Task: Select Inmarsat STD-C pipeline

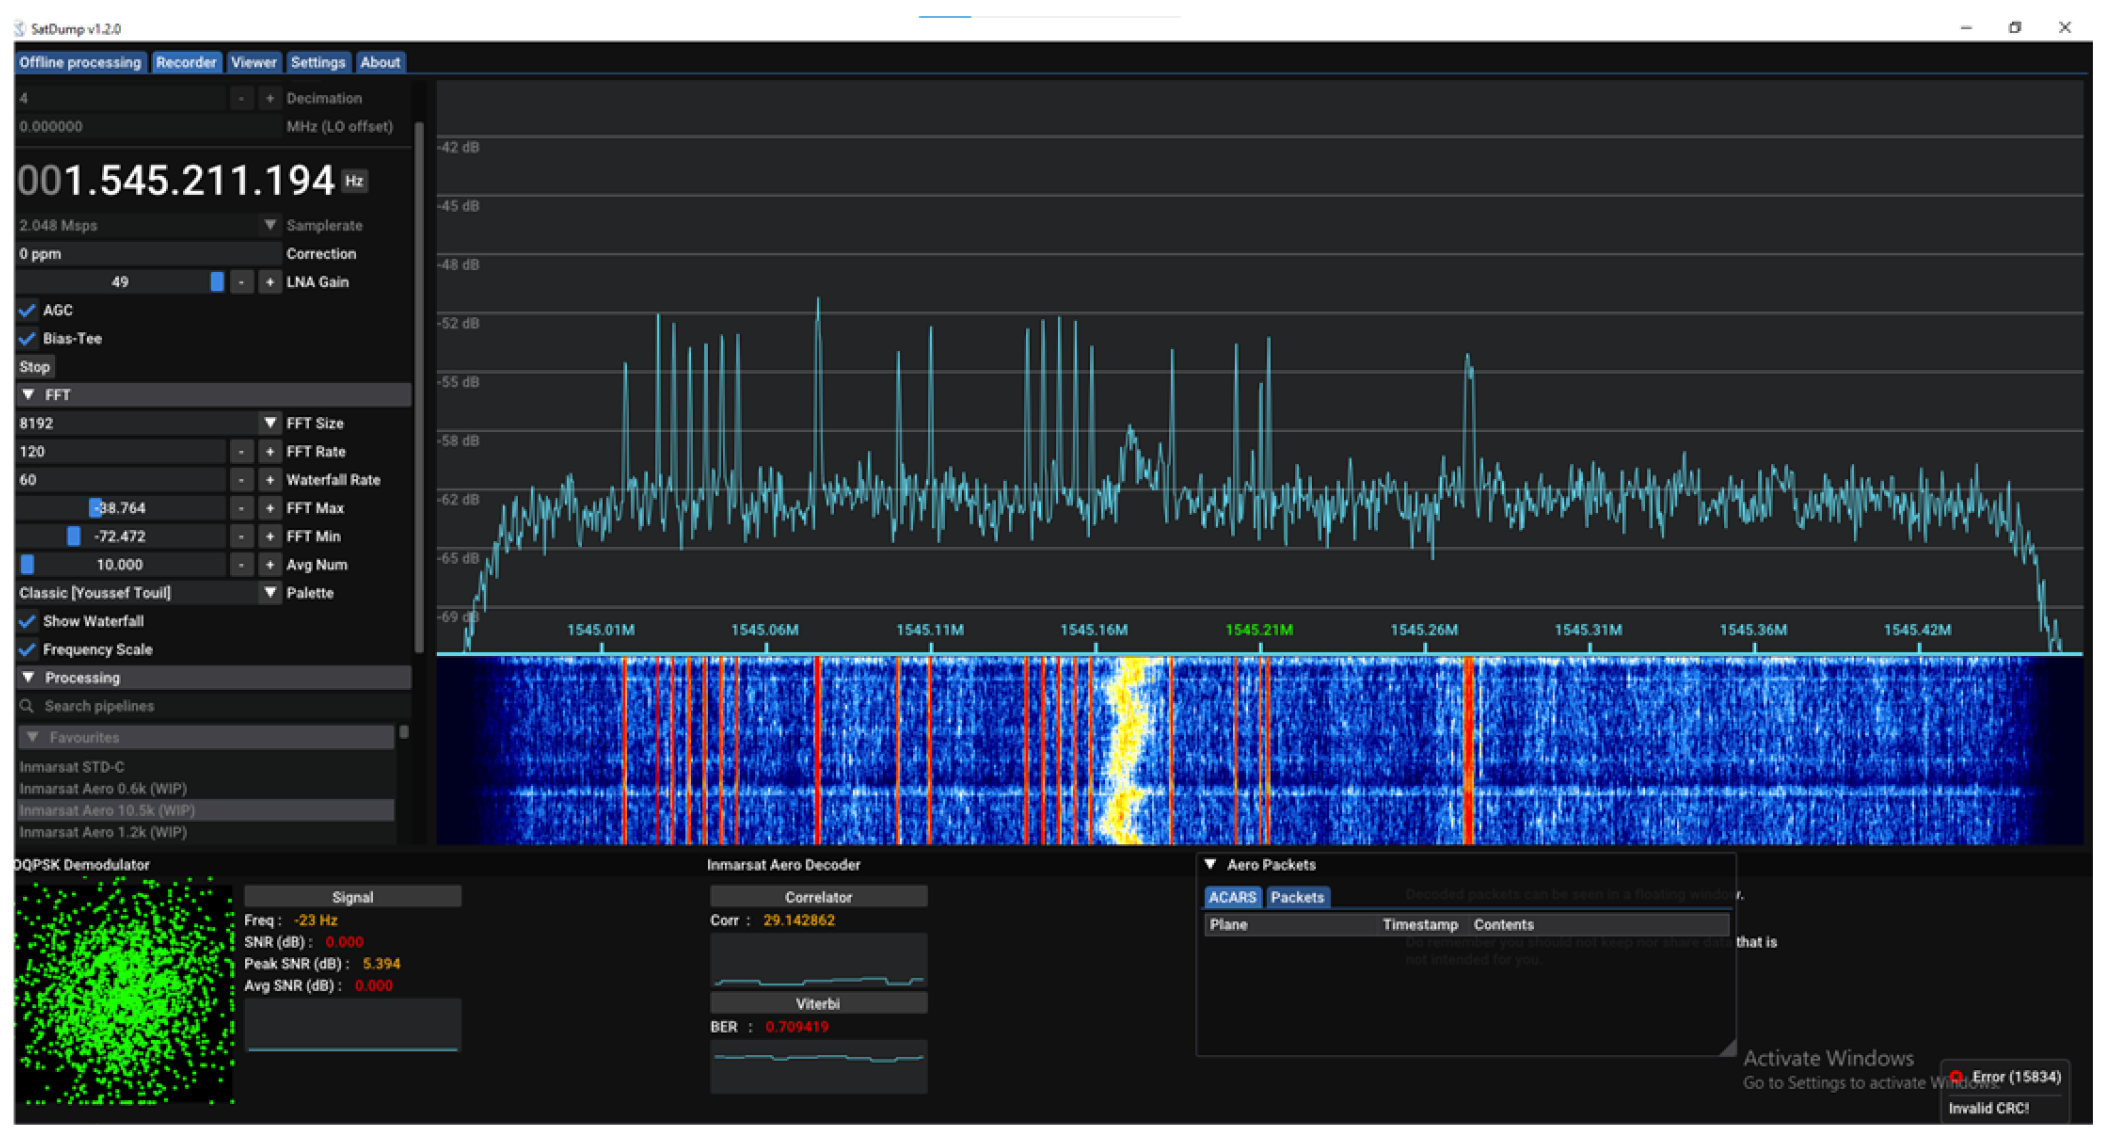Action: tap(72, 767)
